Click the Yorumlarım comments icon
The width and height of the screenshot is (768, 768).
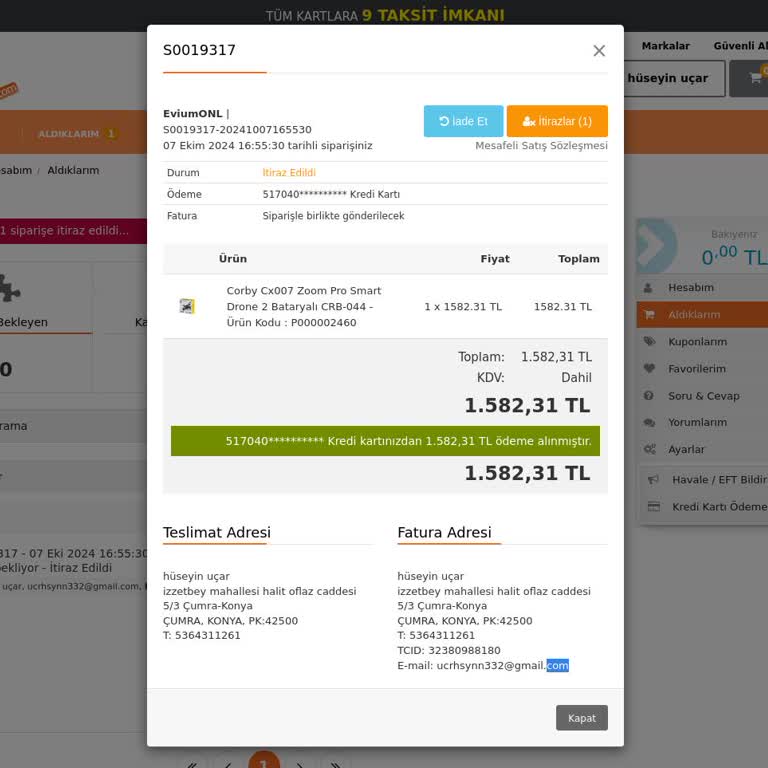coord(649,422)
